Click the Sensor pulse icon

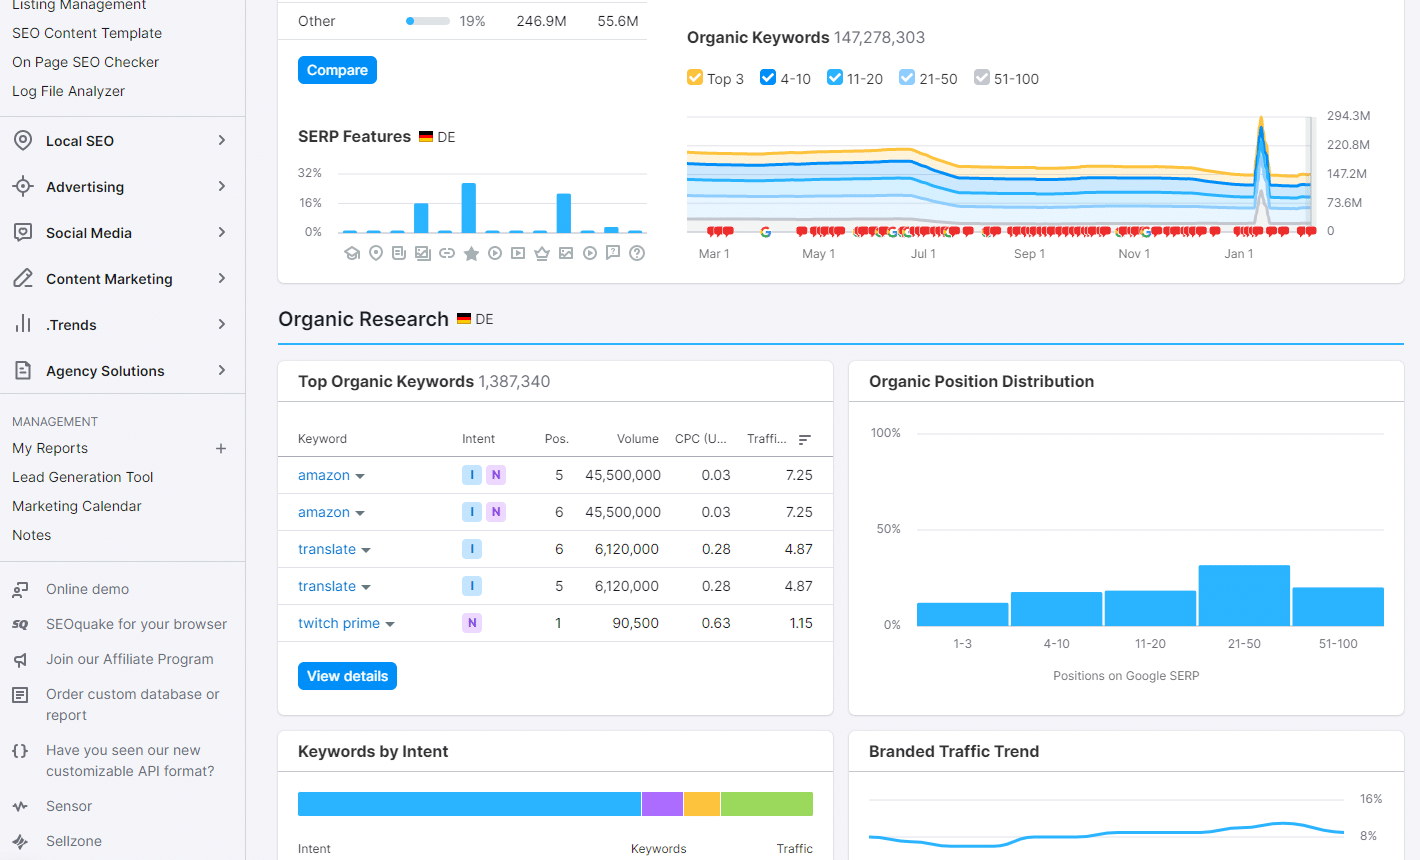click(20, 807)
